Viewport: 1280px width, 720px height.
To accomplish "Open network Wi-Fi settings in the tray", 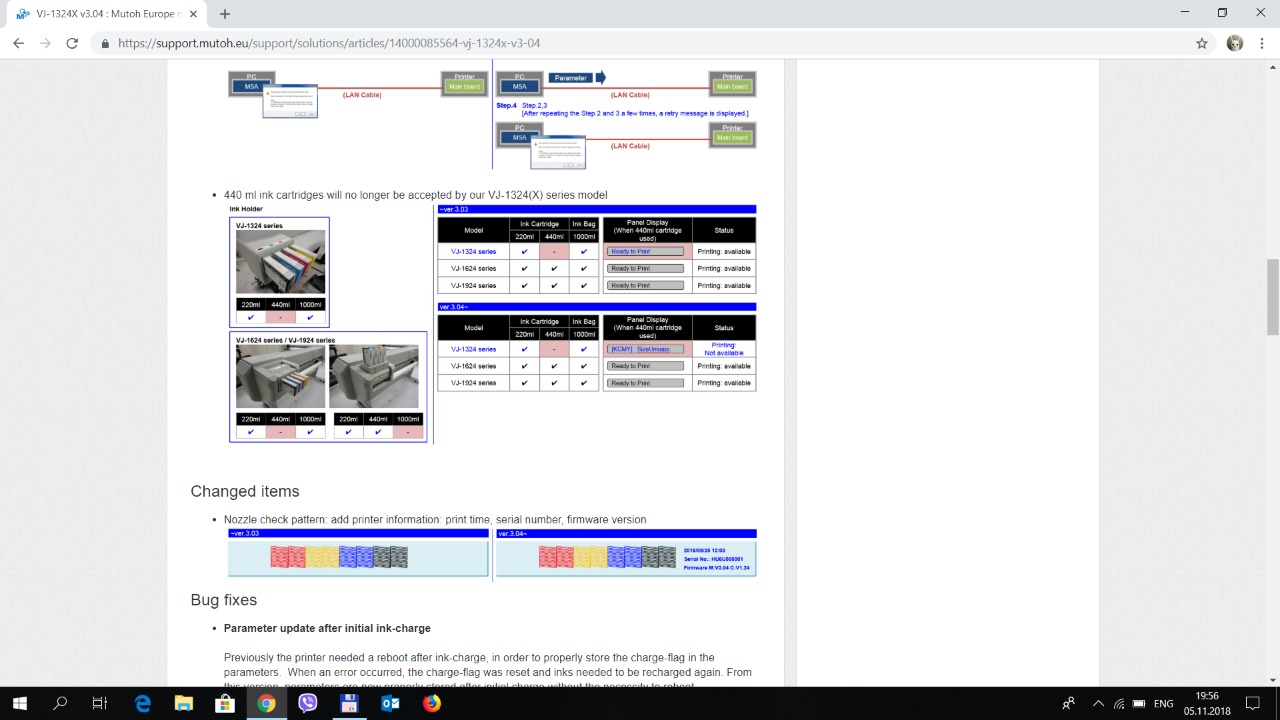I will pyautogui.click(x=1119, y=703).
